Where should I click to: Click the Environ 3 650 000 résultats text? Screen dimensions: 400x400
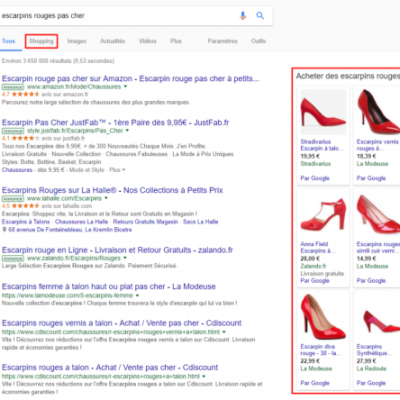click(x=58, y=61)
